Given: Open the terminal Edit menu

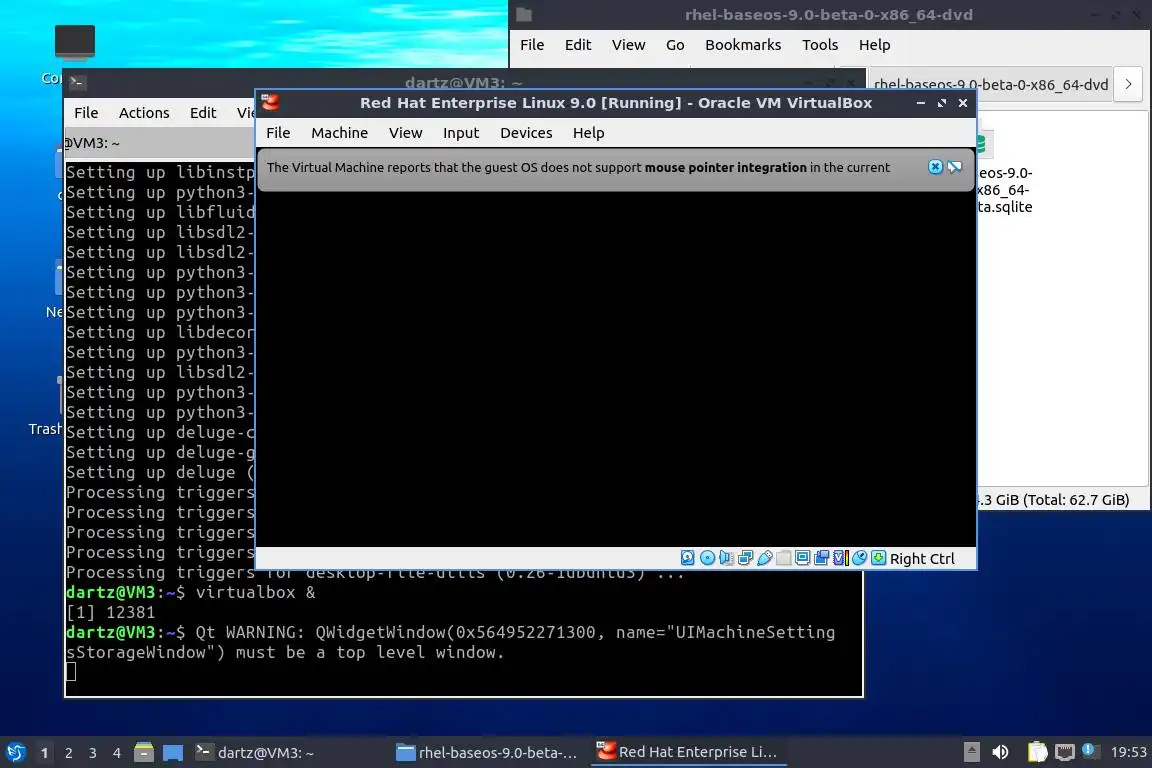Looking at the screenshot, I should click(x=203, y=112).
